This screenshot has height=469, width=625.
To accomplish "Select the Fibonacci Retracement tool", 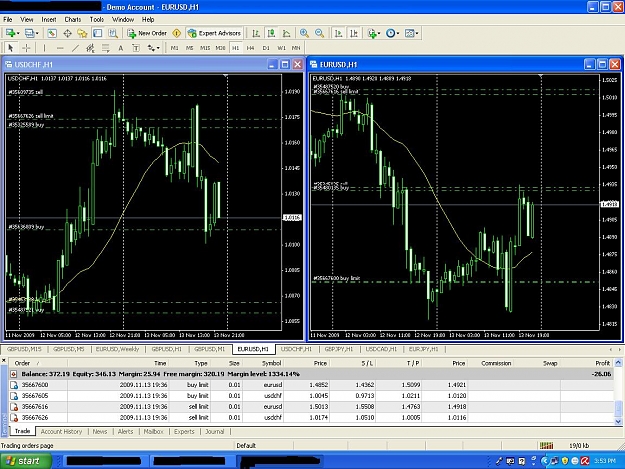I will pos(106,48).
